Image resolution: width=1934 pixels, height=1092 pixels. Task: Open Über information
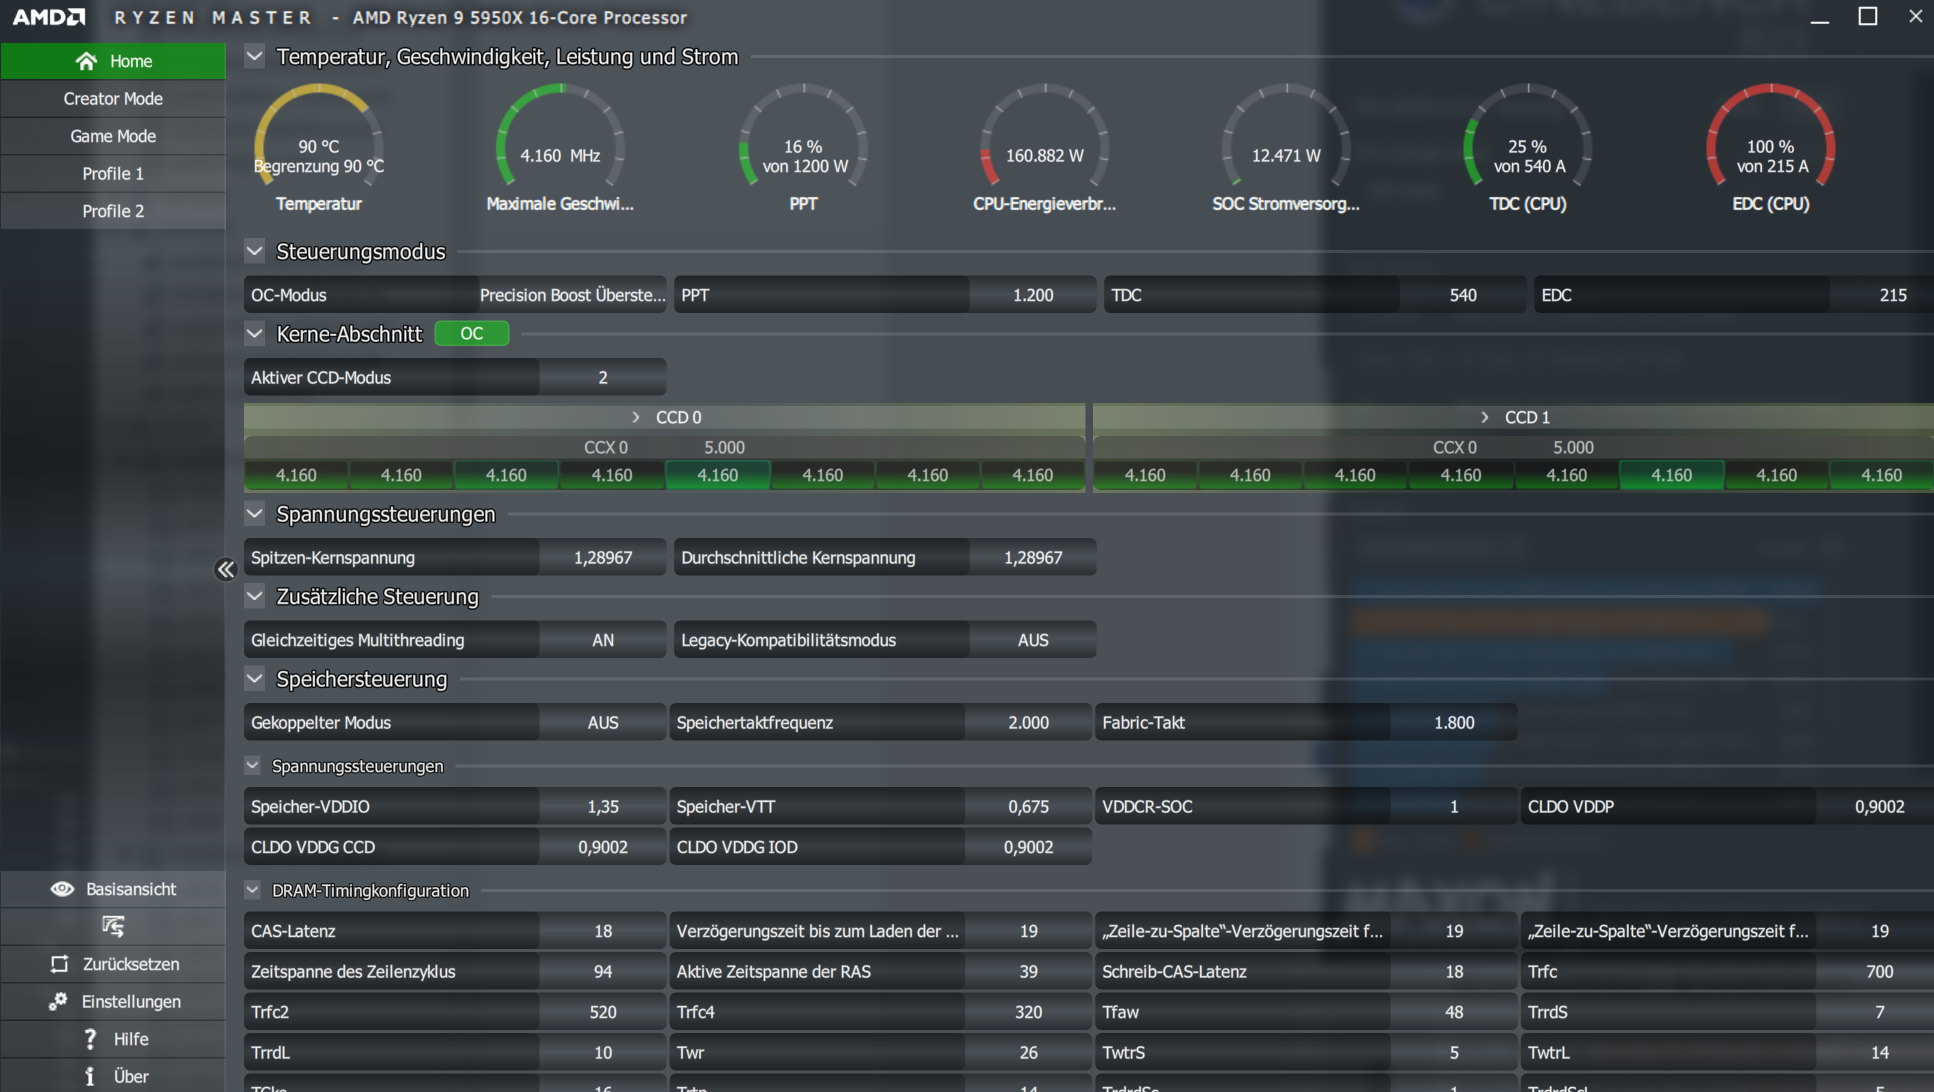click(x=113, y=1076)
